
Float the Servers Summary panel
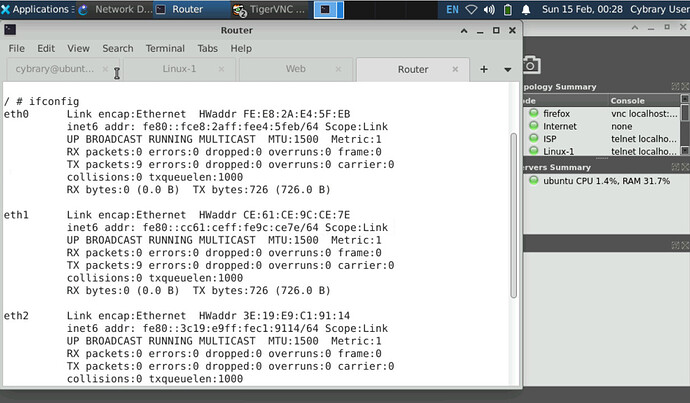click(x=675, y=167)
